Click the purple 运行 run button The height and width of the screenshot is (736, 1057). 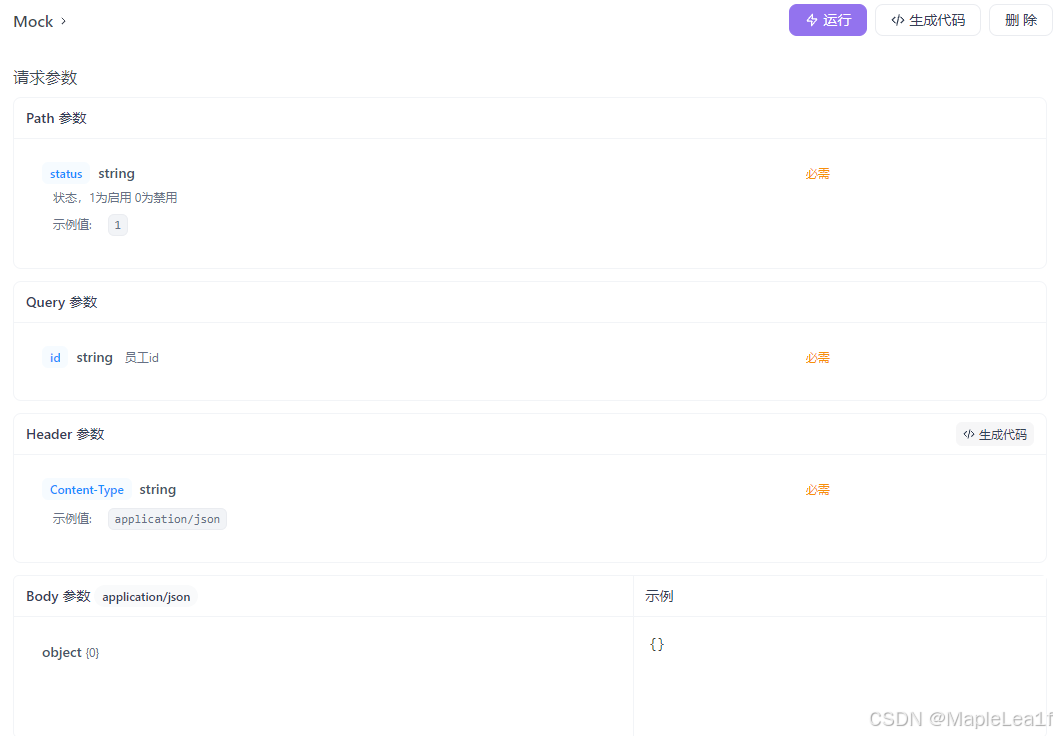pos(827,20)
